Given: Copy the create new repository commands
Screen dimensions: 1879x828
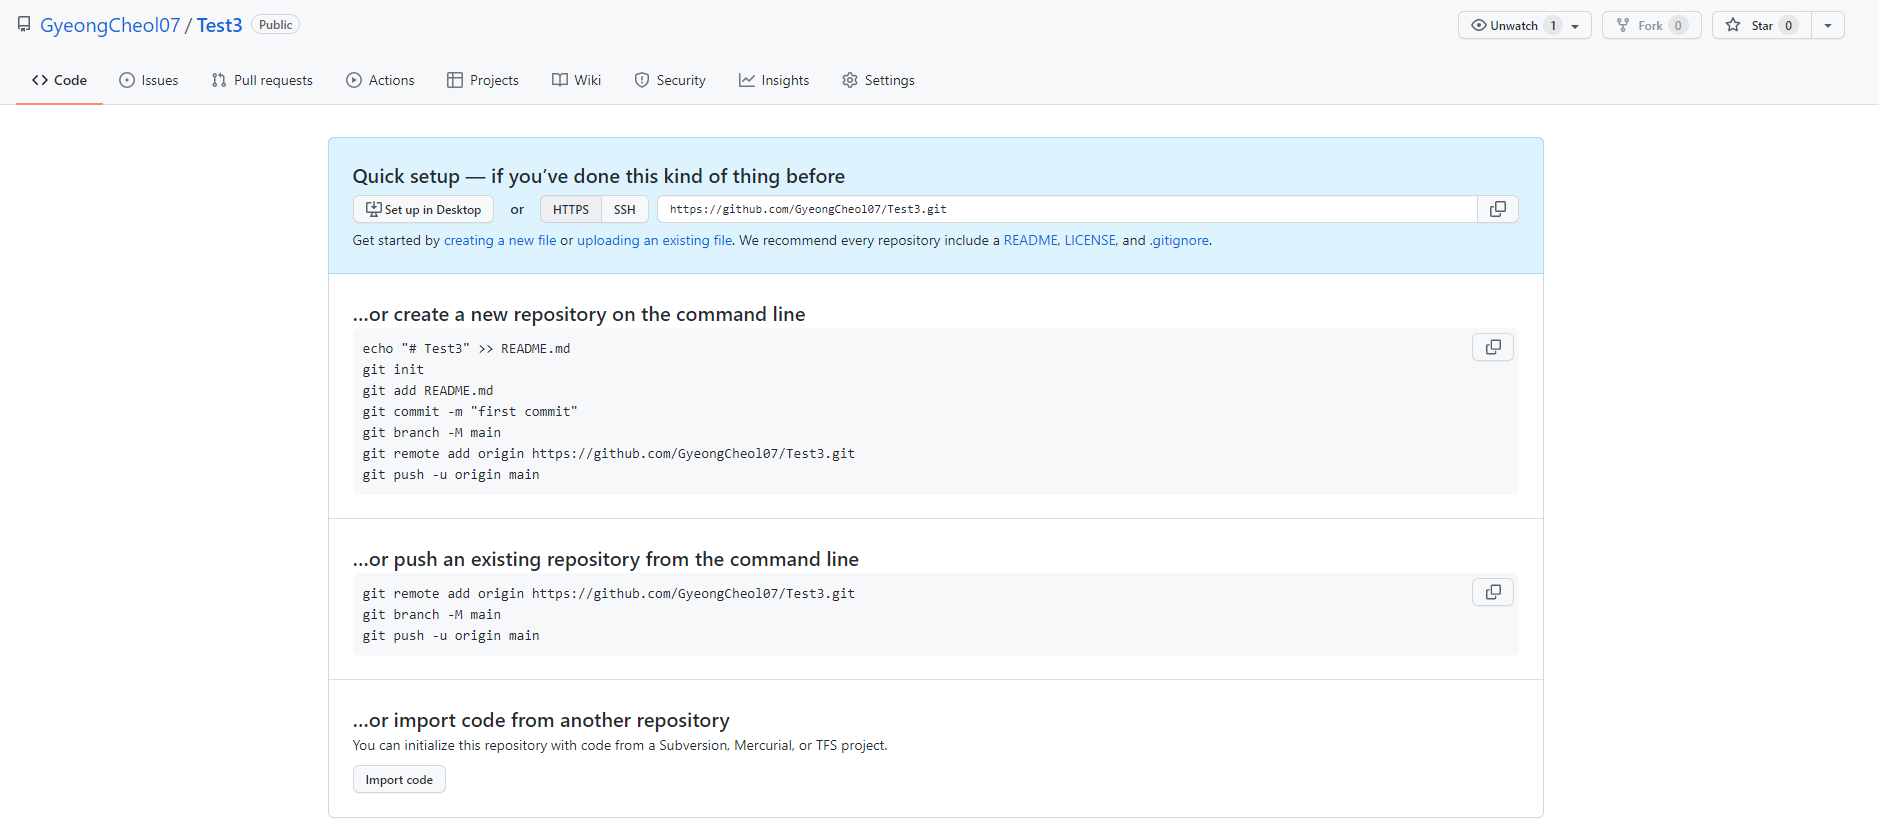Looking at the screenshot, I should click(1492, 347).
